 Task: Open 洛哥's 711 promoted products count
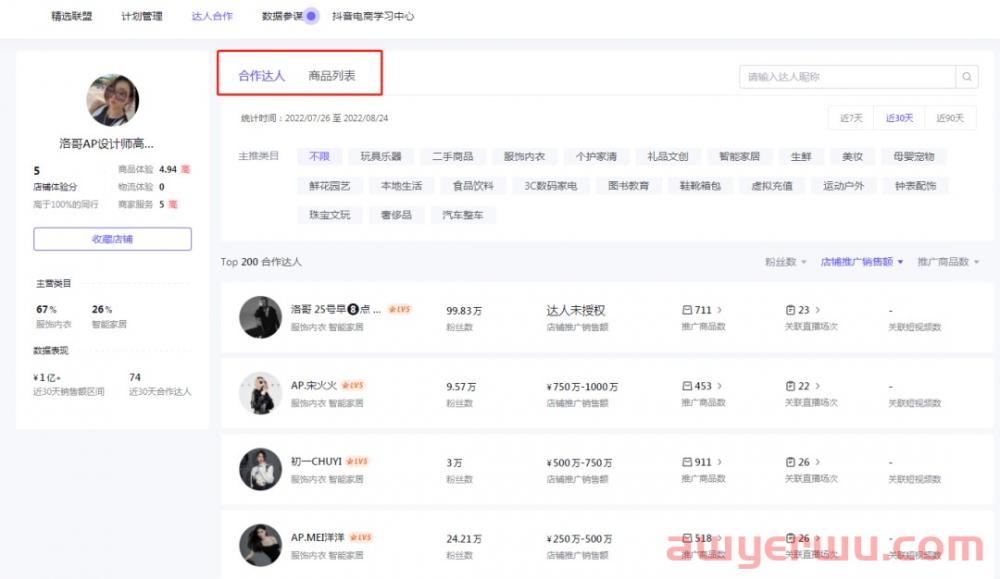point(702,310)
